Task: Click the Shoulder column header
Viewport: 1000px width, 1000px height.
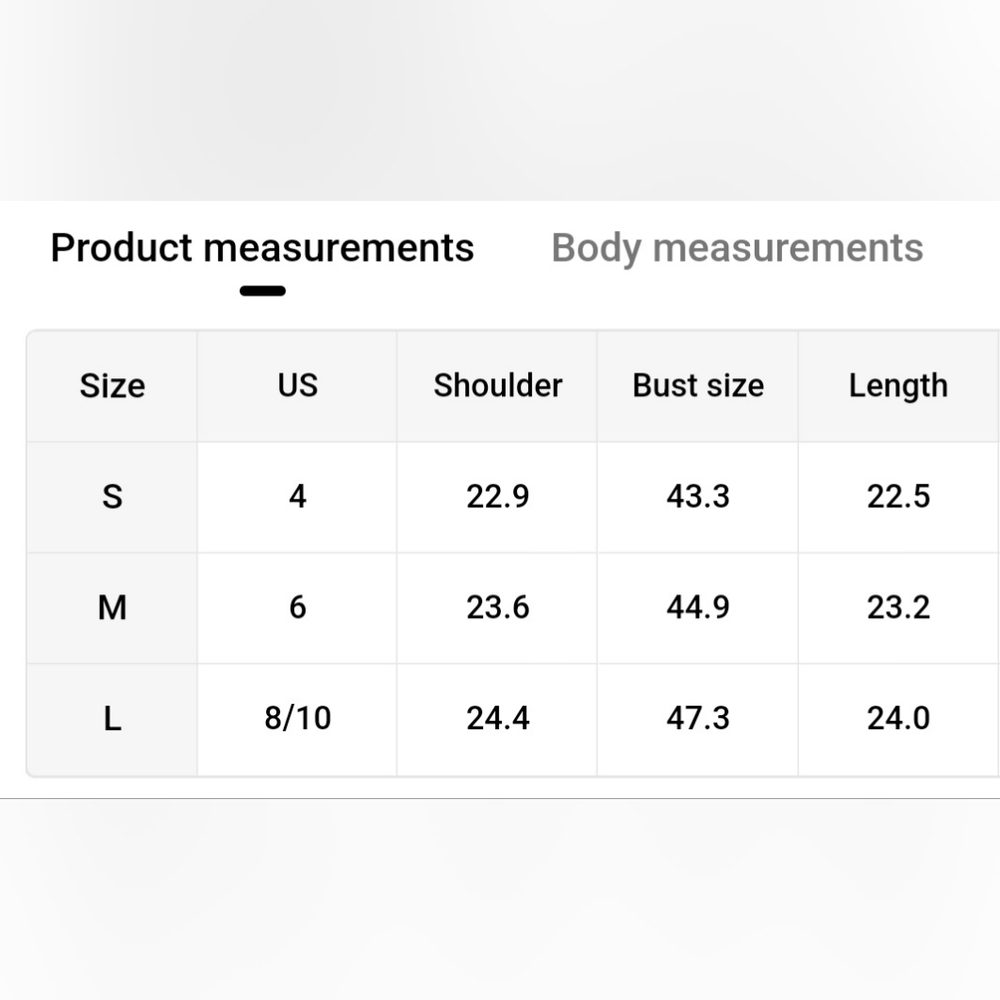Action: click(497, 386)
